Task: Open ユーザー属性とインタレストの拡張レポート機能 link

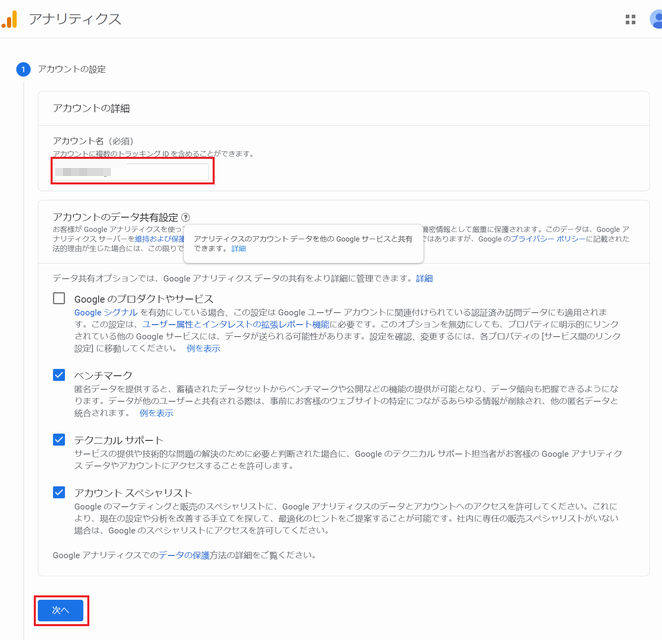Action: point(236,324)
